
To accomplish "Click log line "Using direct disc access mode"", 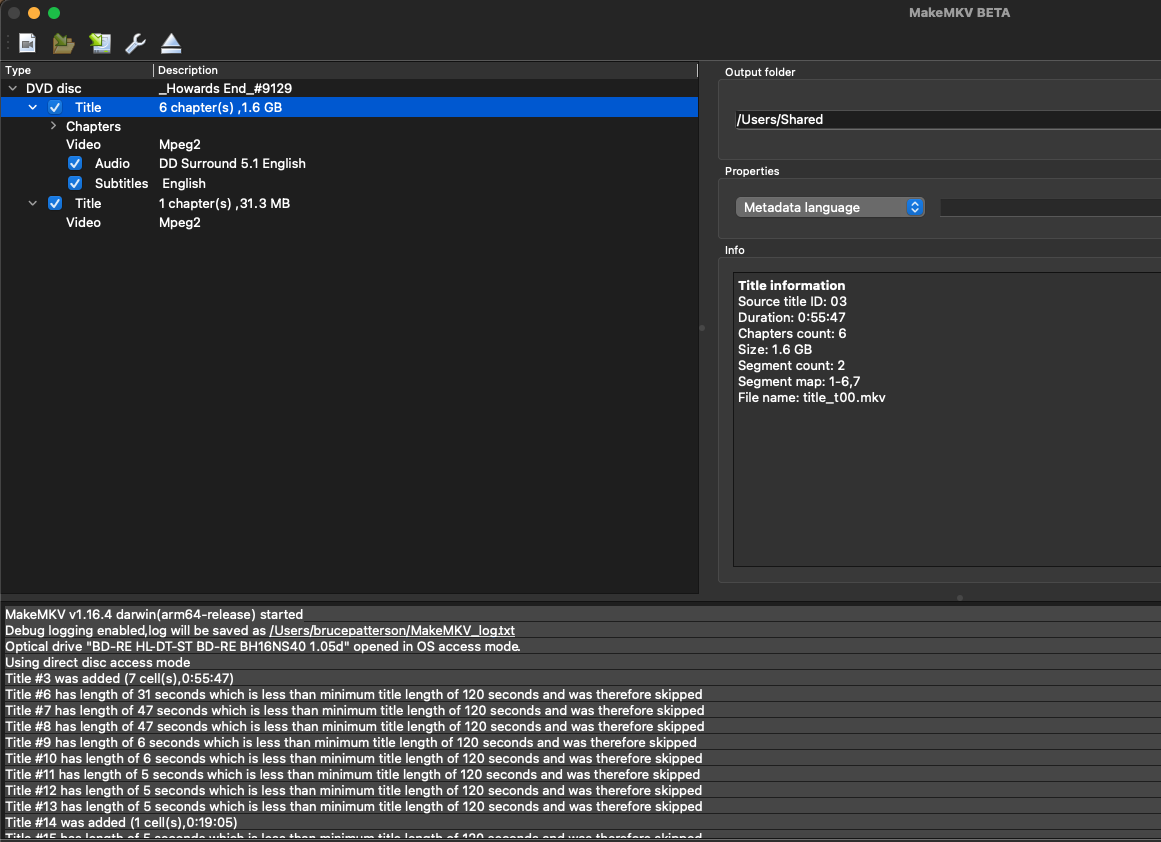I will click(98, 663).
